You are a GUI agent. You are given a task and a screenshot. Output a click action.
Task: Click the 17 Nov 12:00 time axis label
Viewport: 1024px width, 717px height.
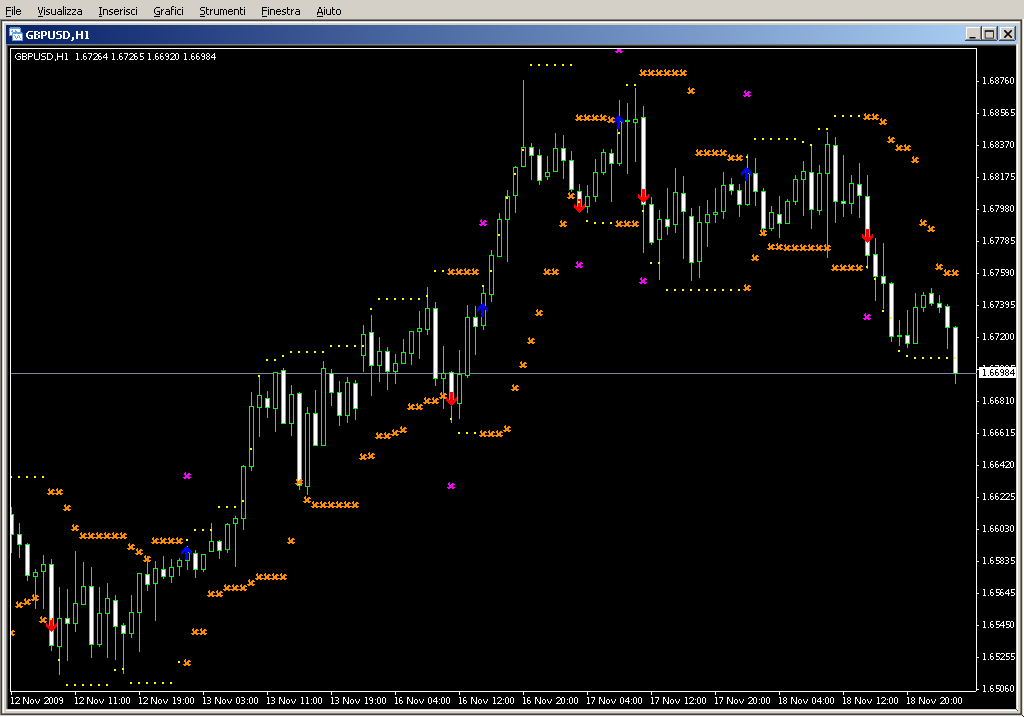pyautogui.click(x=678, y=701)
